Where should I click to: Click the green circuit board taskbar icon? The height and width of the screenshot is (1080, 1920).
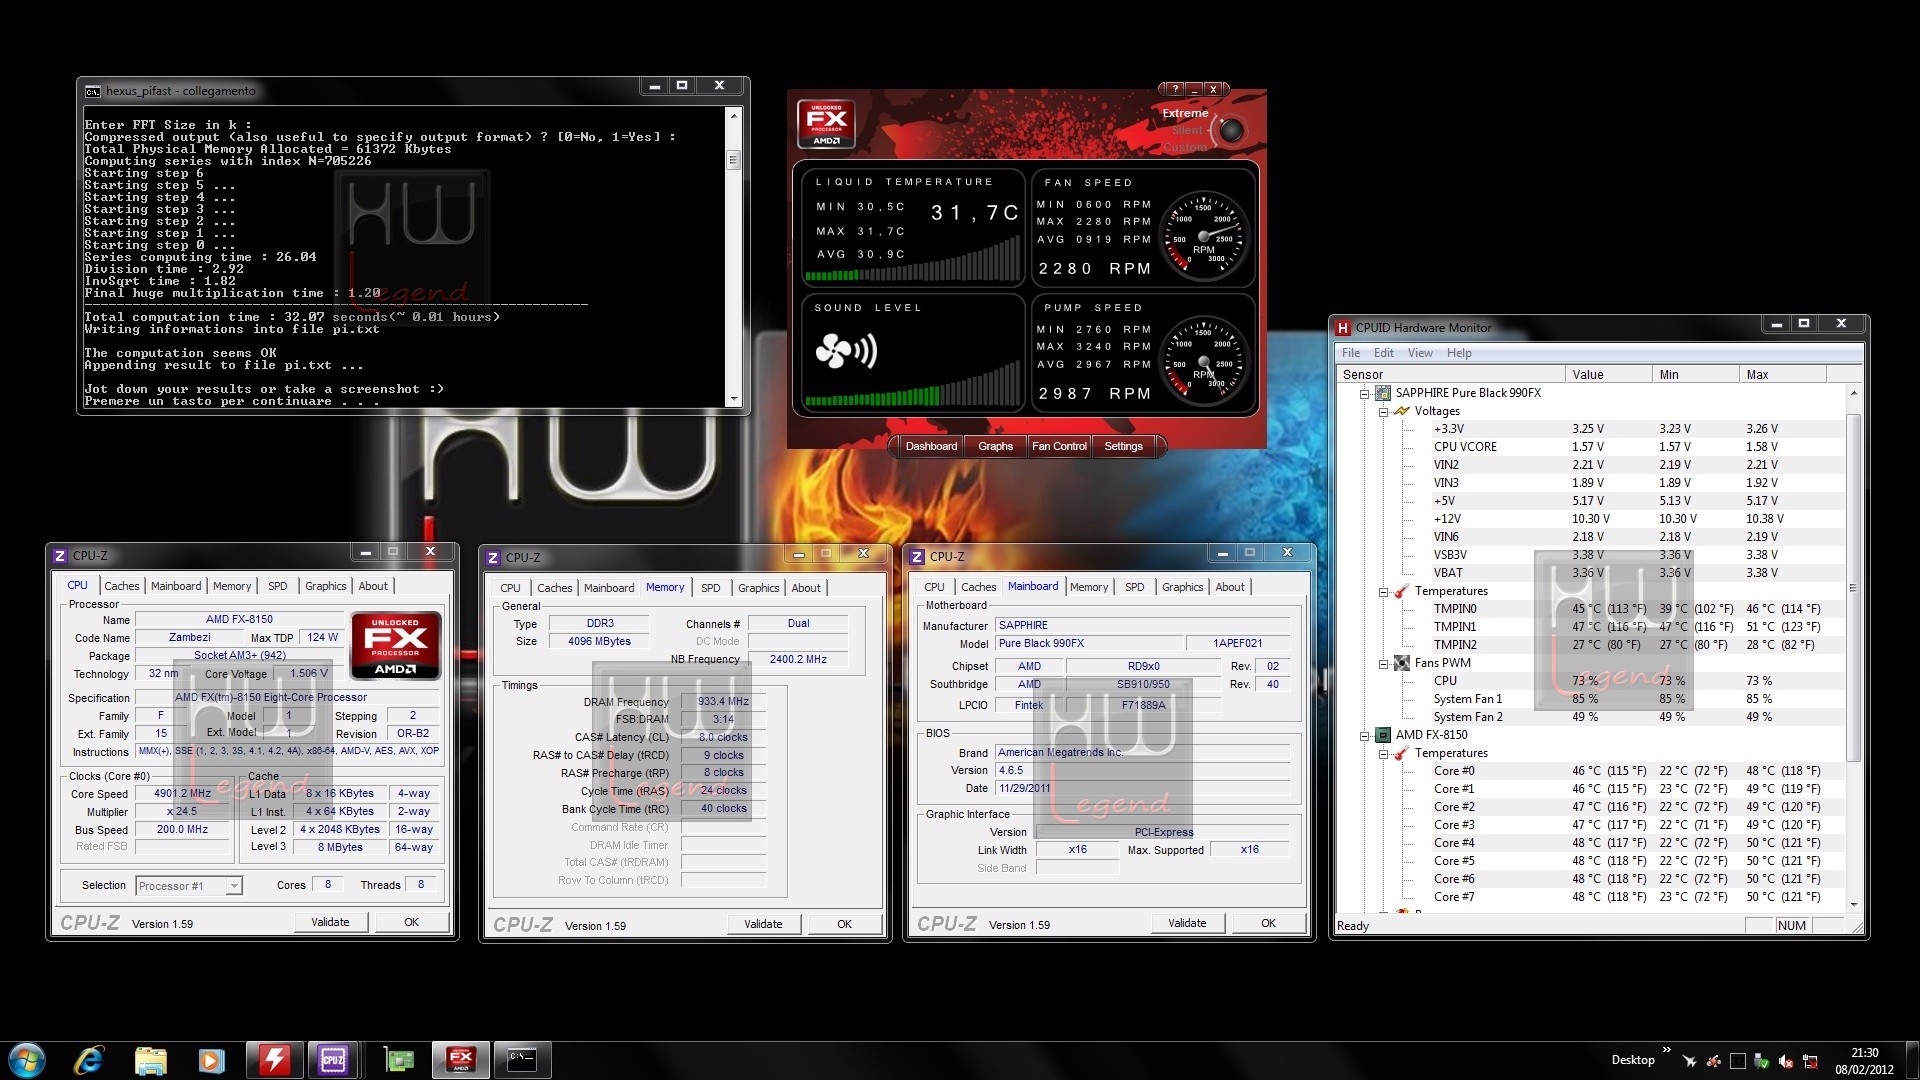tap(399, 1060)
